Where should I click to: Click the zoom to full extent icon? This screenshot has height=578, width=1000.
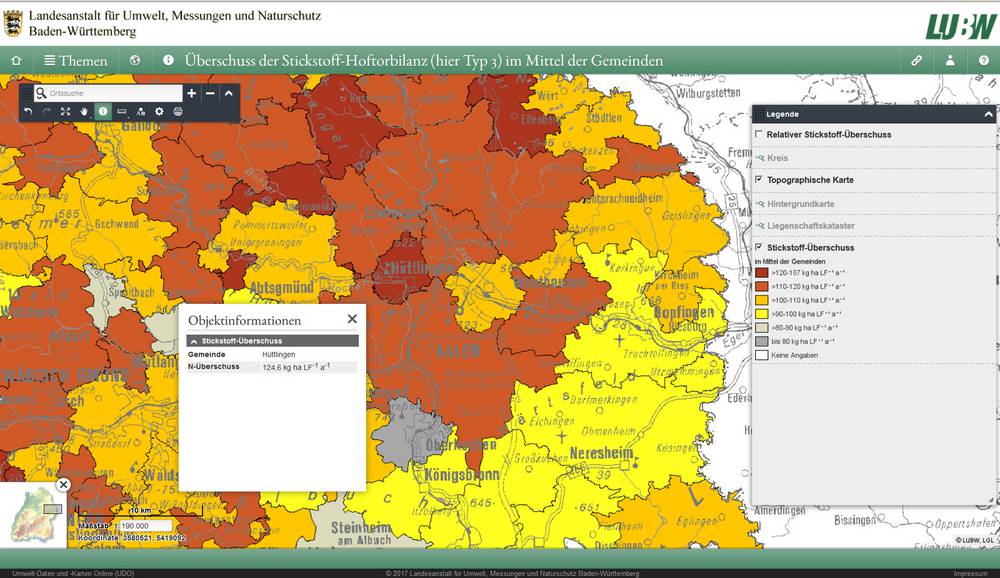pos(65,111)
